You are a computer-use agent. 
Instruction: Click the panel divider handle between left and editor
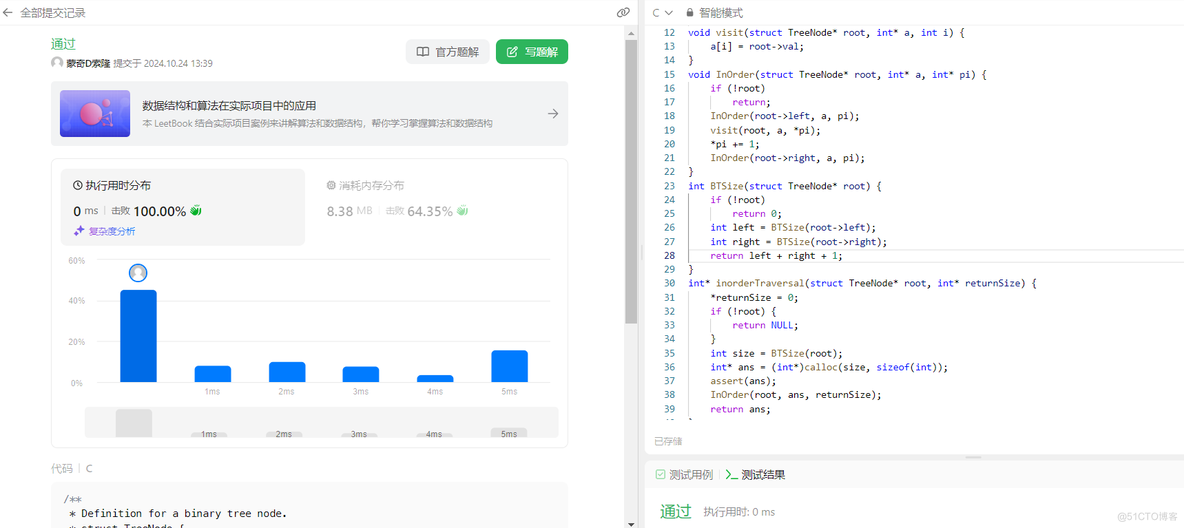click(641, 252)
